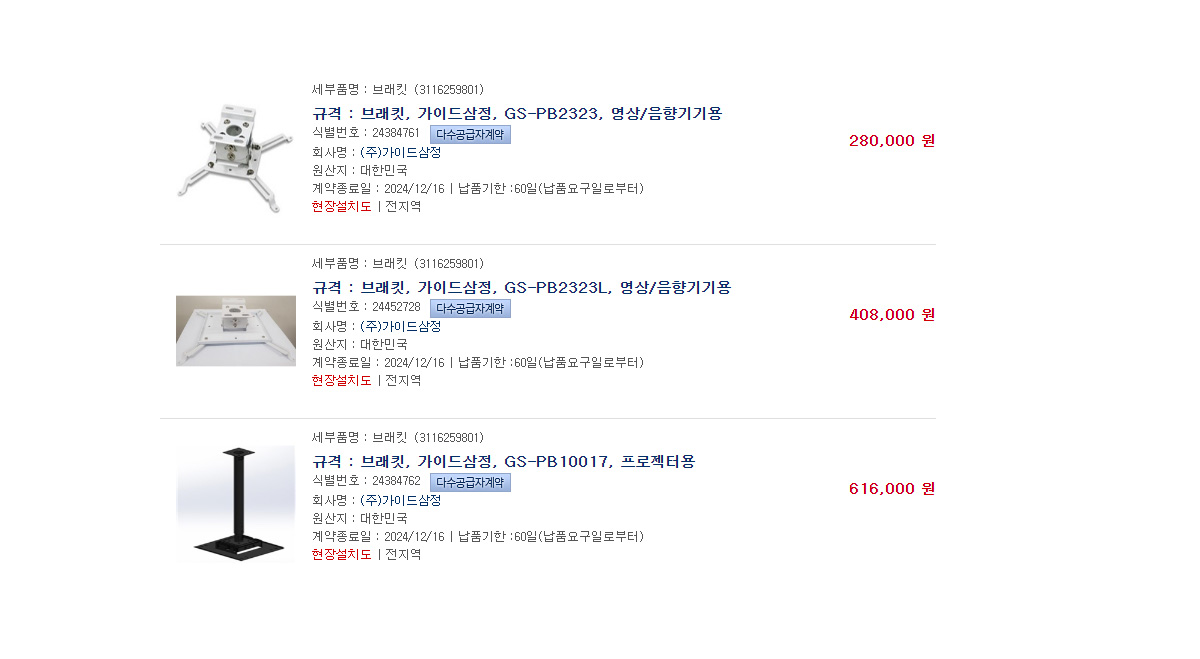Viewport: 1200px width, 659px height.
Task: Select the 616,000 원 price
Action: click(891, 488)
